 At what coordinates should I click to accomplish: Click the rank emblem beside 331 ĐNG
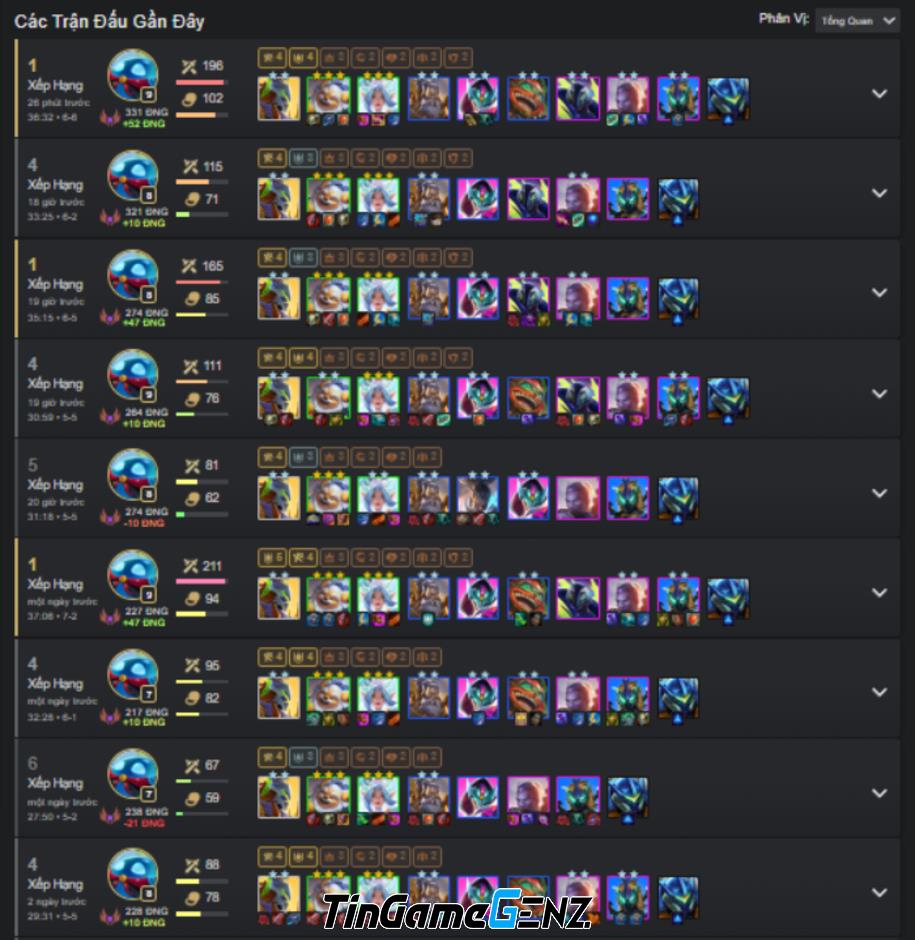(110, 118)
